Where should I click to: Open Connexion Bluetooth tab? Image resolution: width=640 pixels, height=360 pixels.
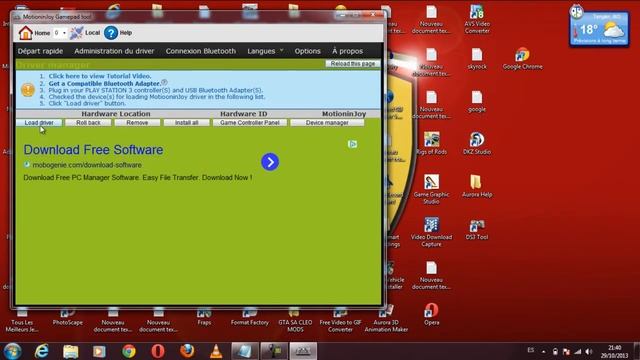coord(201,51)
